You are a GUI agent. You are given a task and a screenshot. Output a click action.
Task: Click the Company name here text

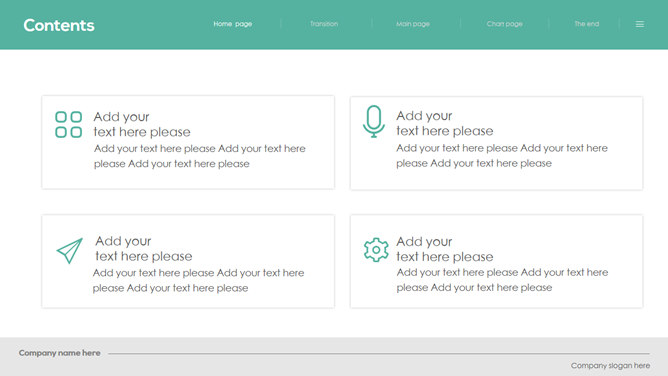pos(60,353)
